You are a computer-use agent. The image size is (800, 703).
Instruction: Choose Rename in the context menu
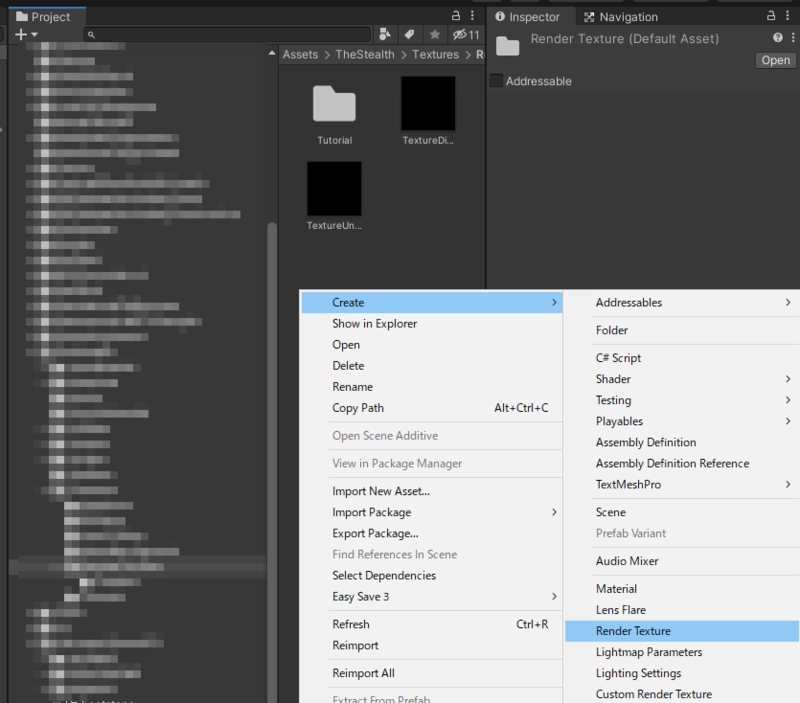pyautogui.click(x=432, y=387)
